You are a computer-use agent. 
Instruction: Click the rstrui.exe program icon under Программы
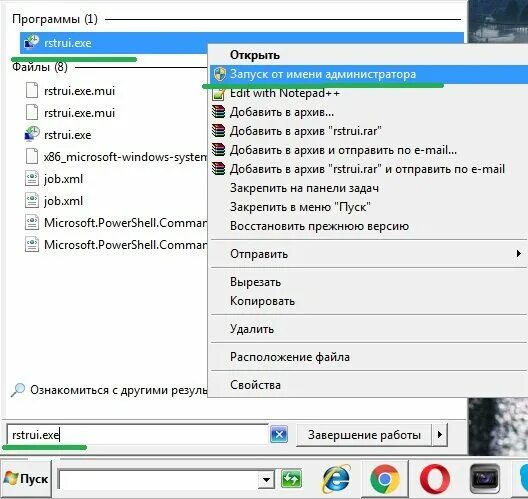[x=32, y=42]
